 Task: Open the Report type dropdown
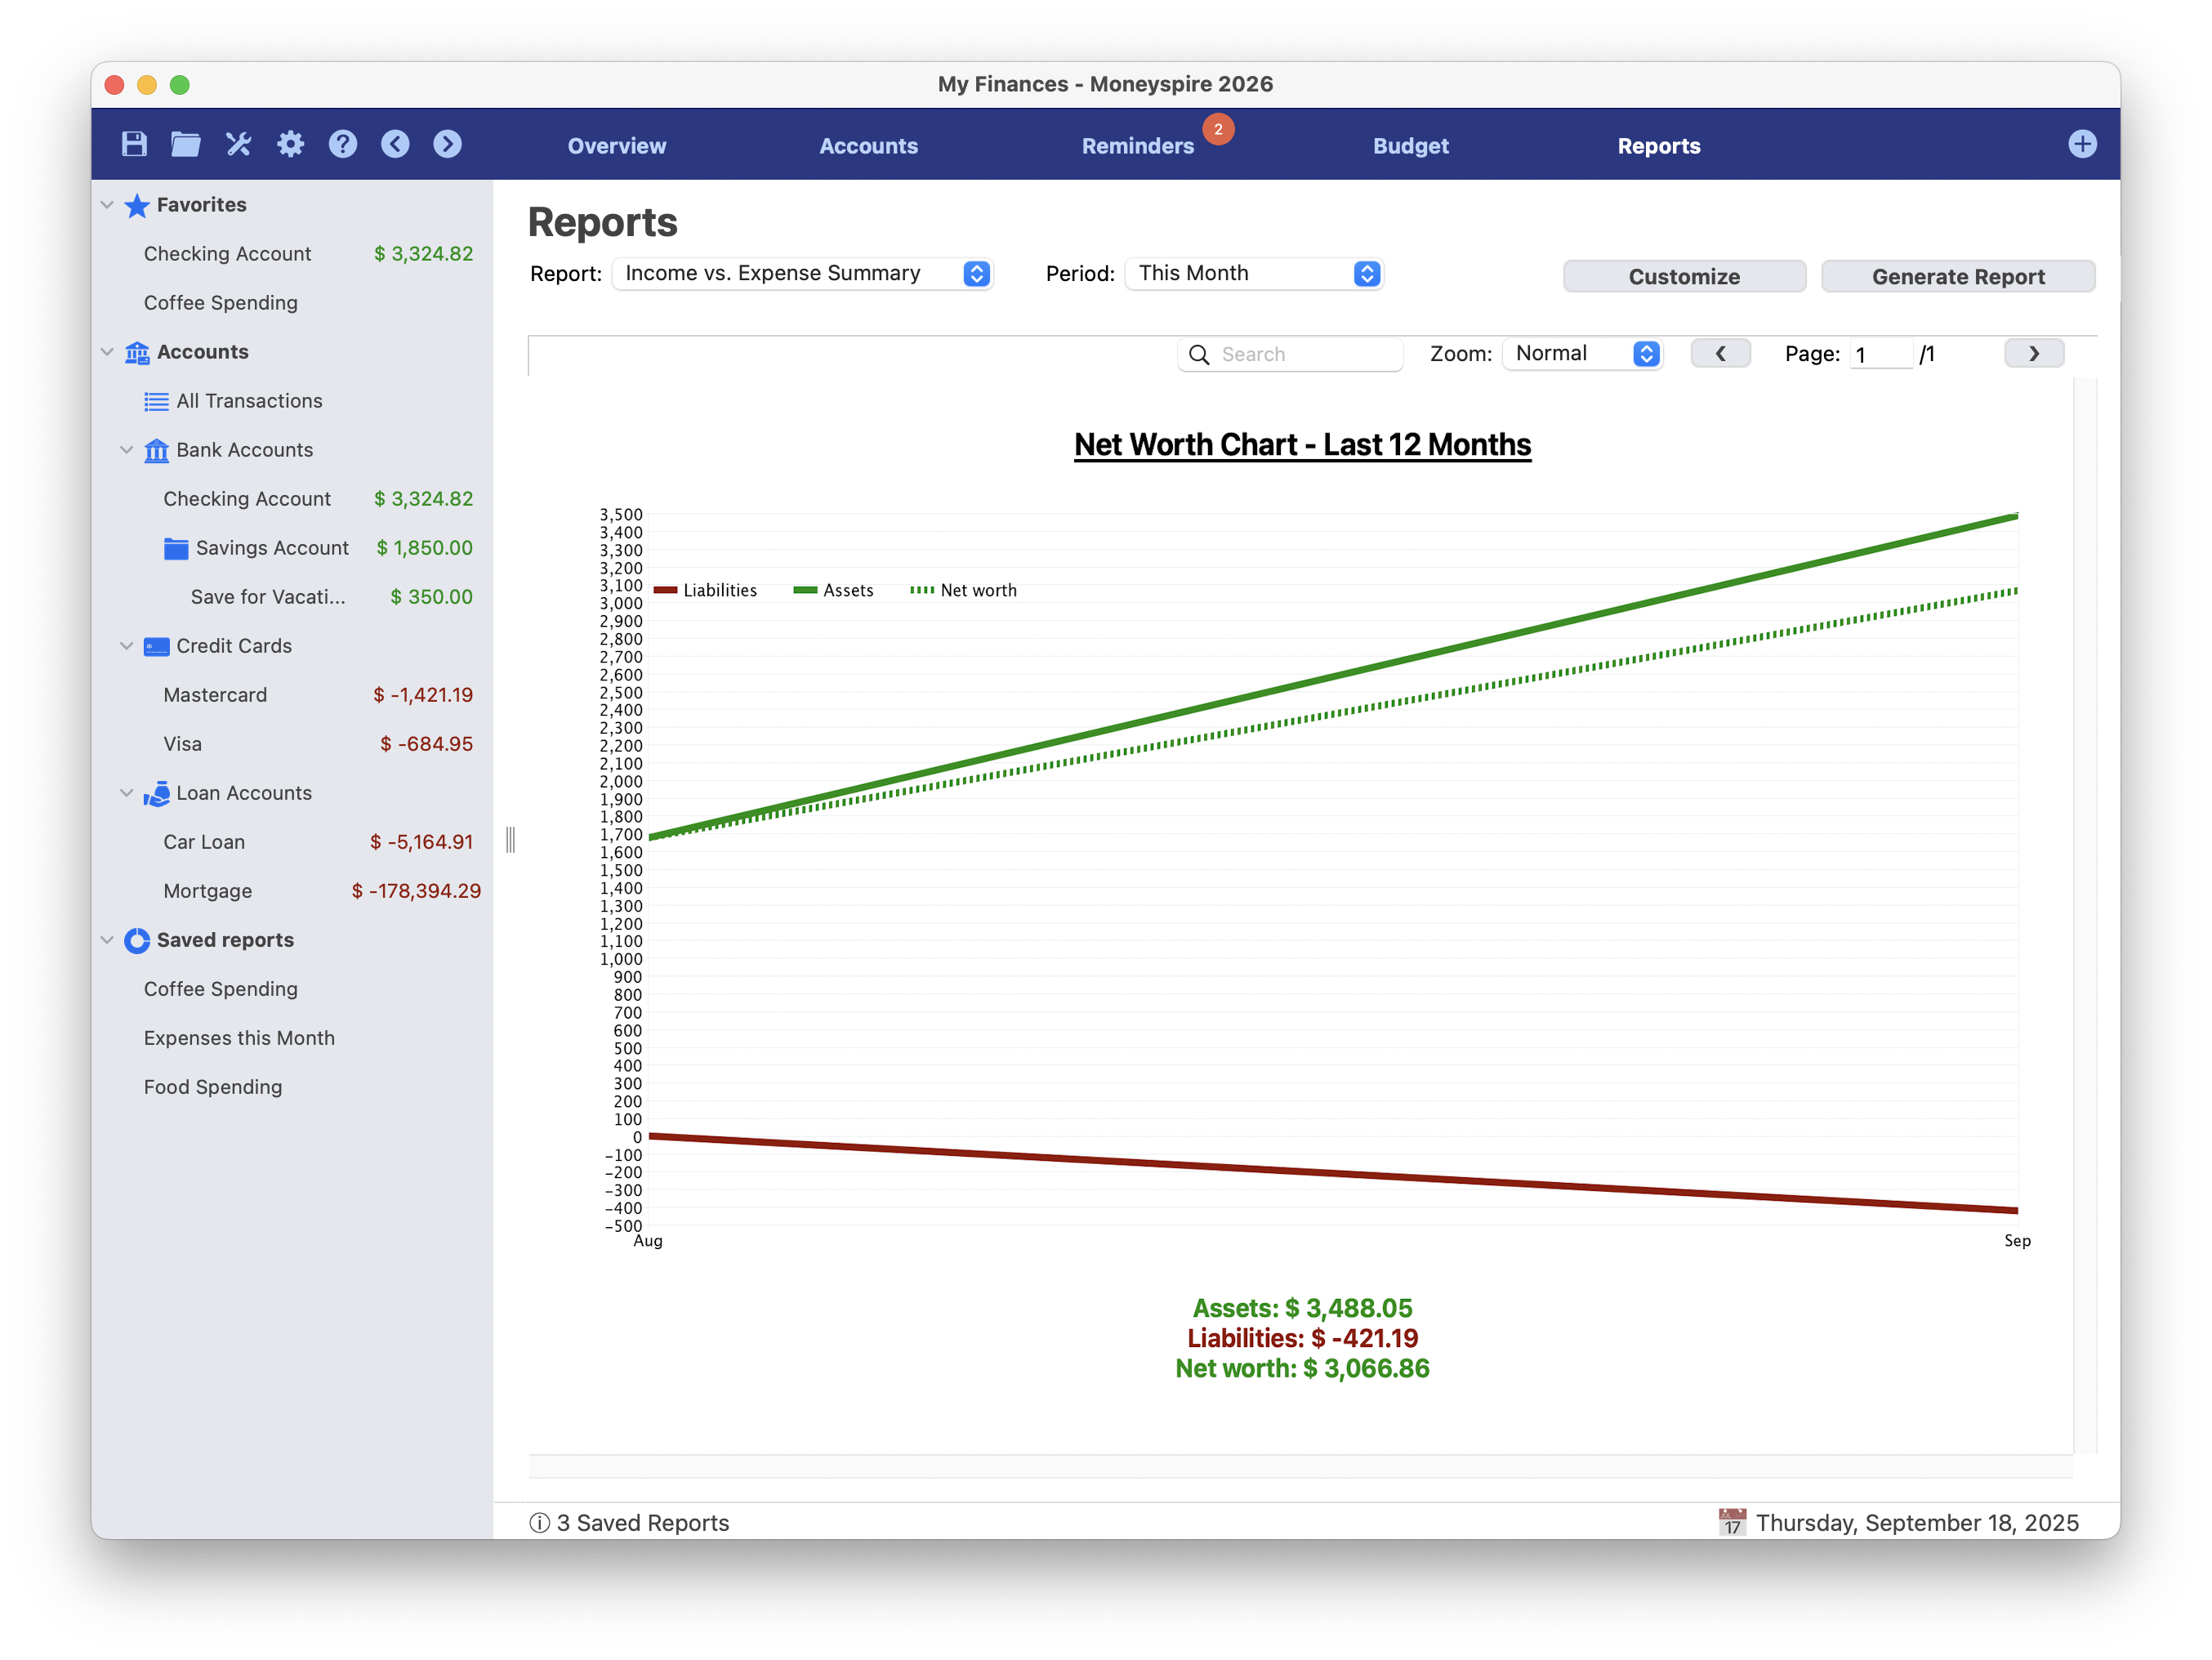(802, 274)
